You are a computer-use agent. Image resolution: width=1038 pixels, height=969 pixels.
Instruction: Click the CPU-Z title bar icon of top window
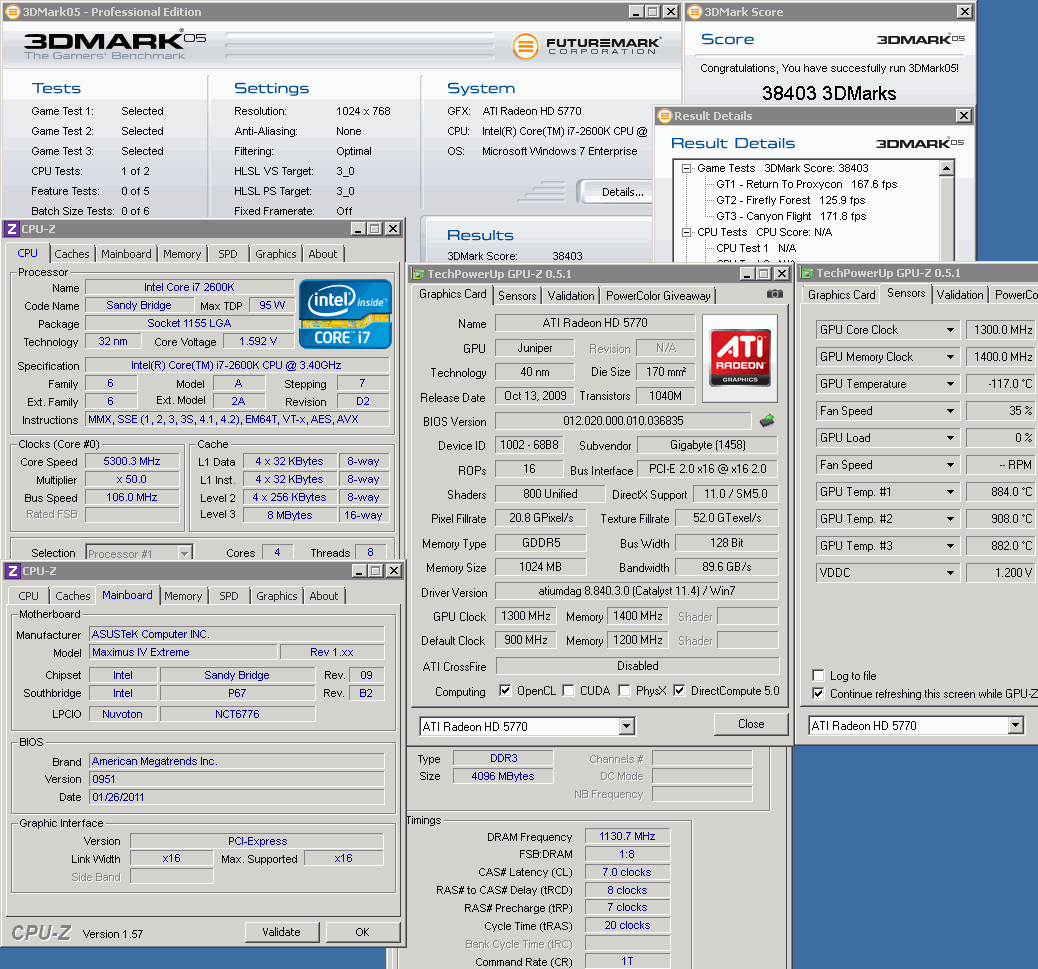[x=12, y=229]
